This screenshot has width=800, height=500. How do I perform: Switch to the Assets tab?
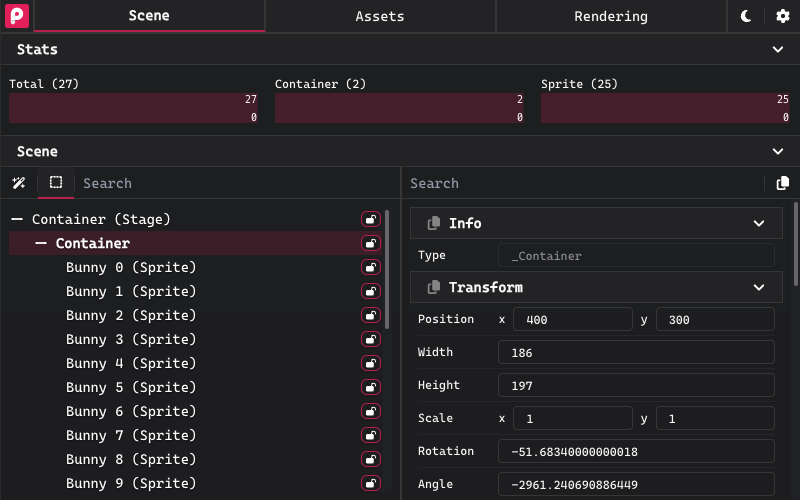[380, 16]
